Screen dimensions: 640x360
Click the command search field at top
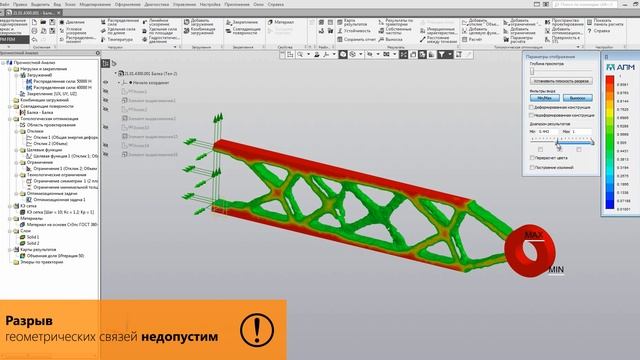tap(584, 4)
